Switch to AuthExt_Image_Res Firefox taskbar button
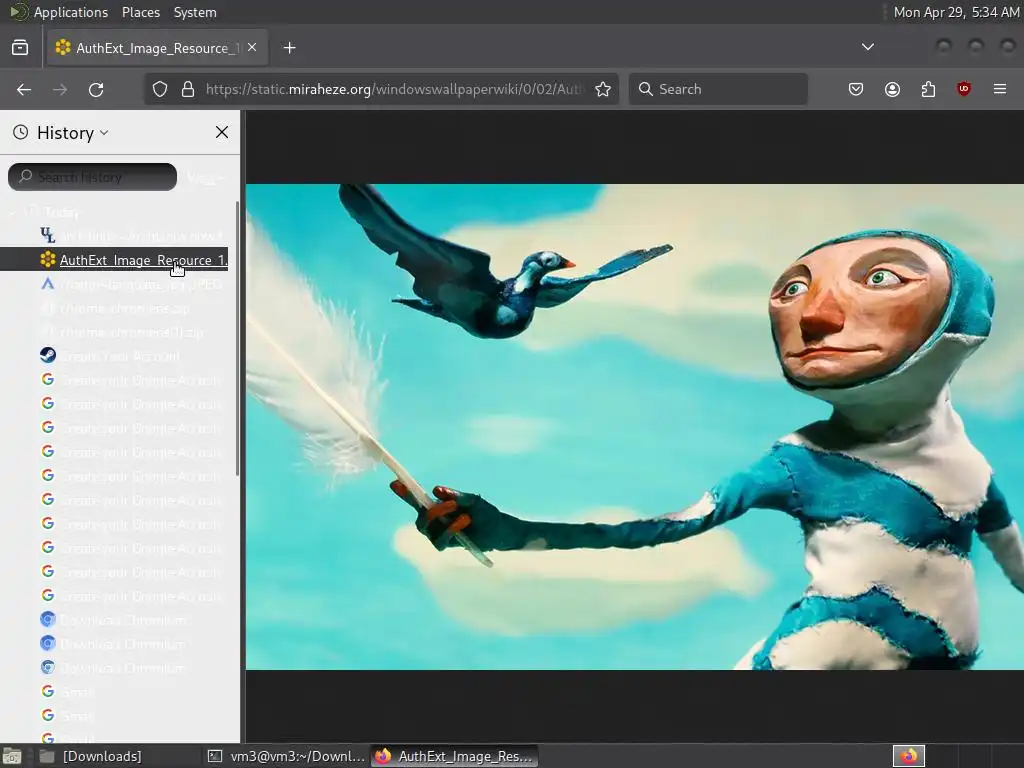1024x768 pixels. 455,756
